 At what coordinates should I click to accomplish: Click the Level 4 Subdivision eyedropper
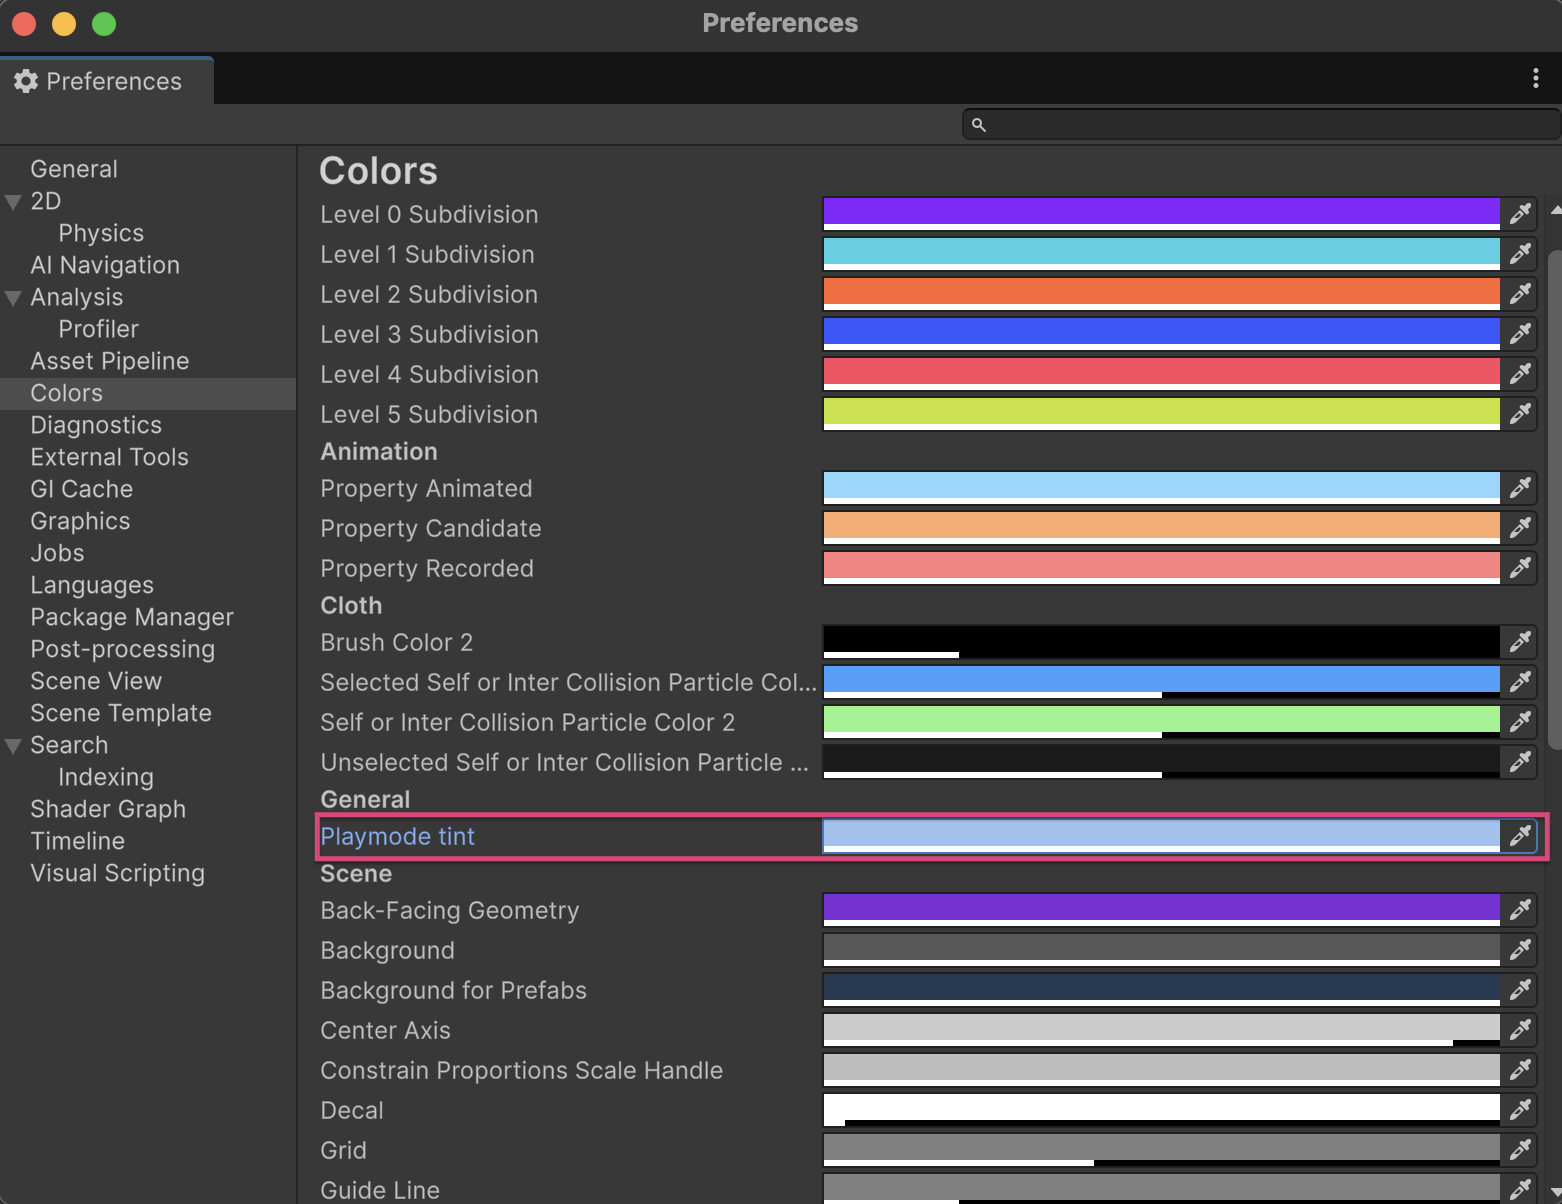(x=1520, y=374)
